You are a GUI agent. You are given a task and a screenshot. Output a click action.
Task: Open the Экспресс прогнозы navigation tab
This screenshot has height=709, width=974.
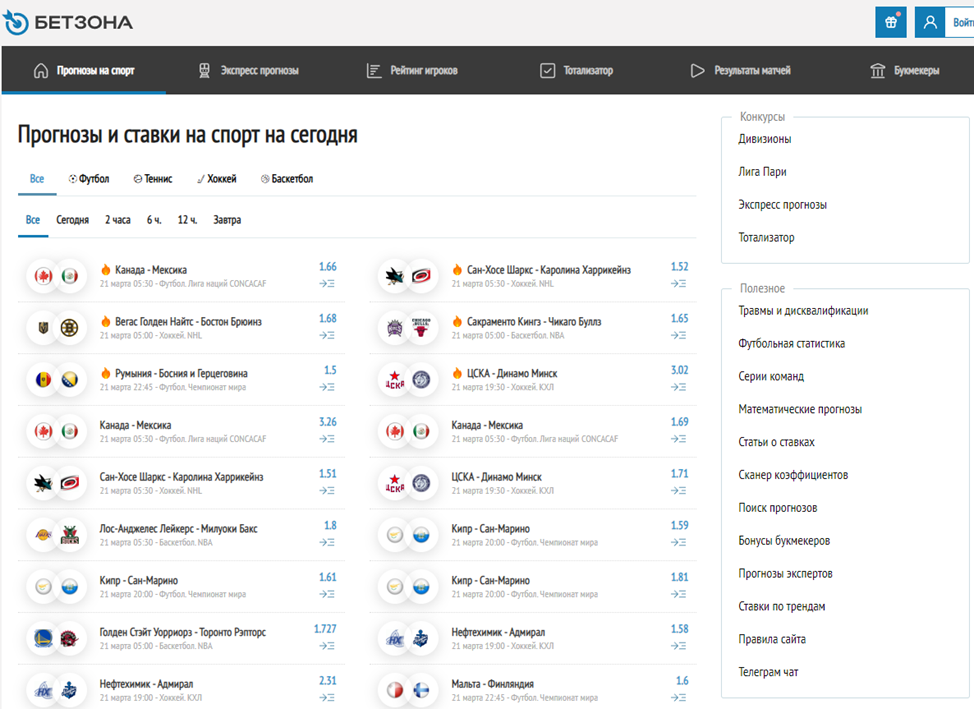[247, 71]
